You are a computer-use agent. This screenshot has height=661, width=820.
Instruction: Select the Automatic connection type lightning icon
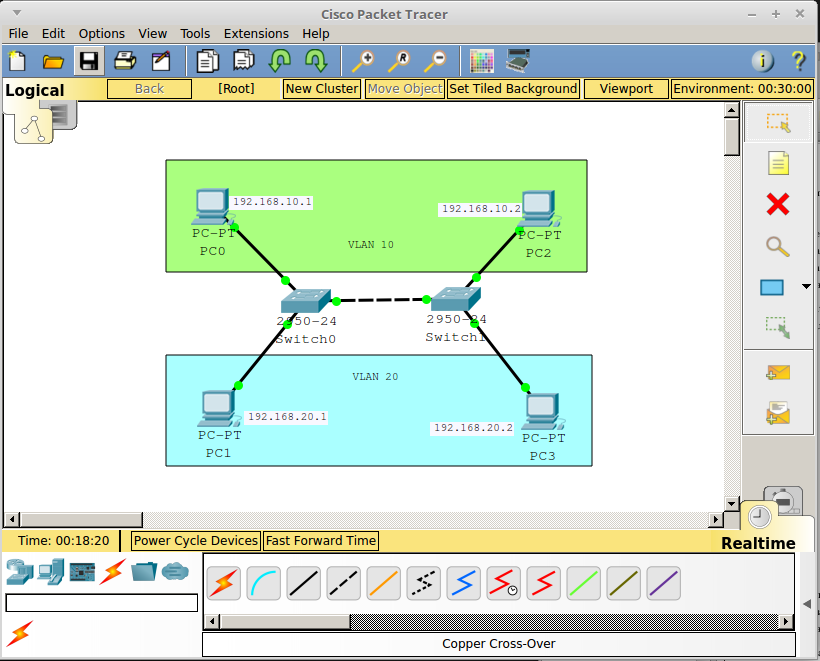[x=223, y=583]
